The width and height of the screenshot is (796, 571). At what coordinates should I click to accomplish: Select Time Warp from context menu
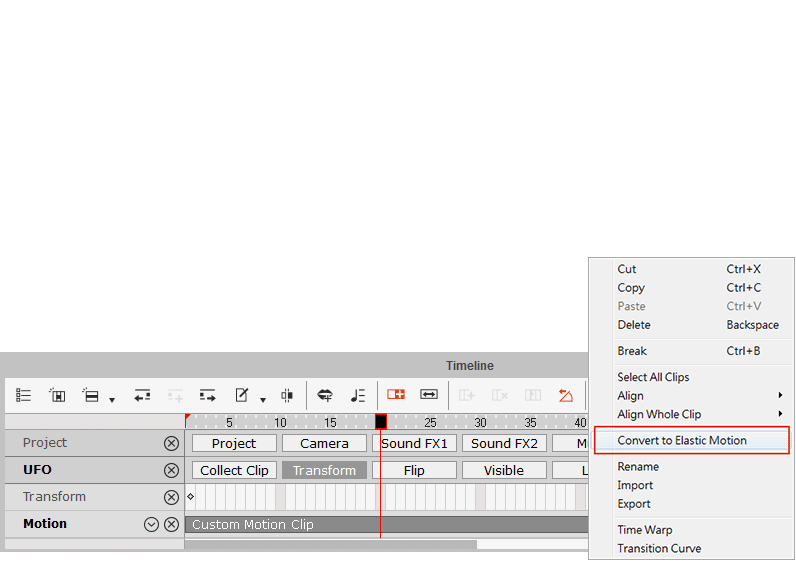point(645,530)
